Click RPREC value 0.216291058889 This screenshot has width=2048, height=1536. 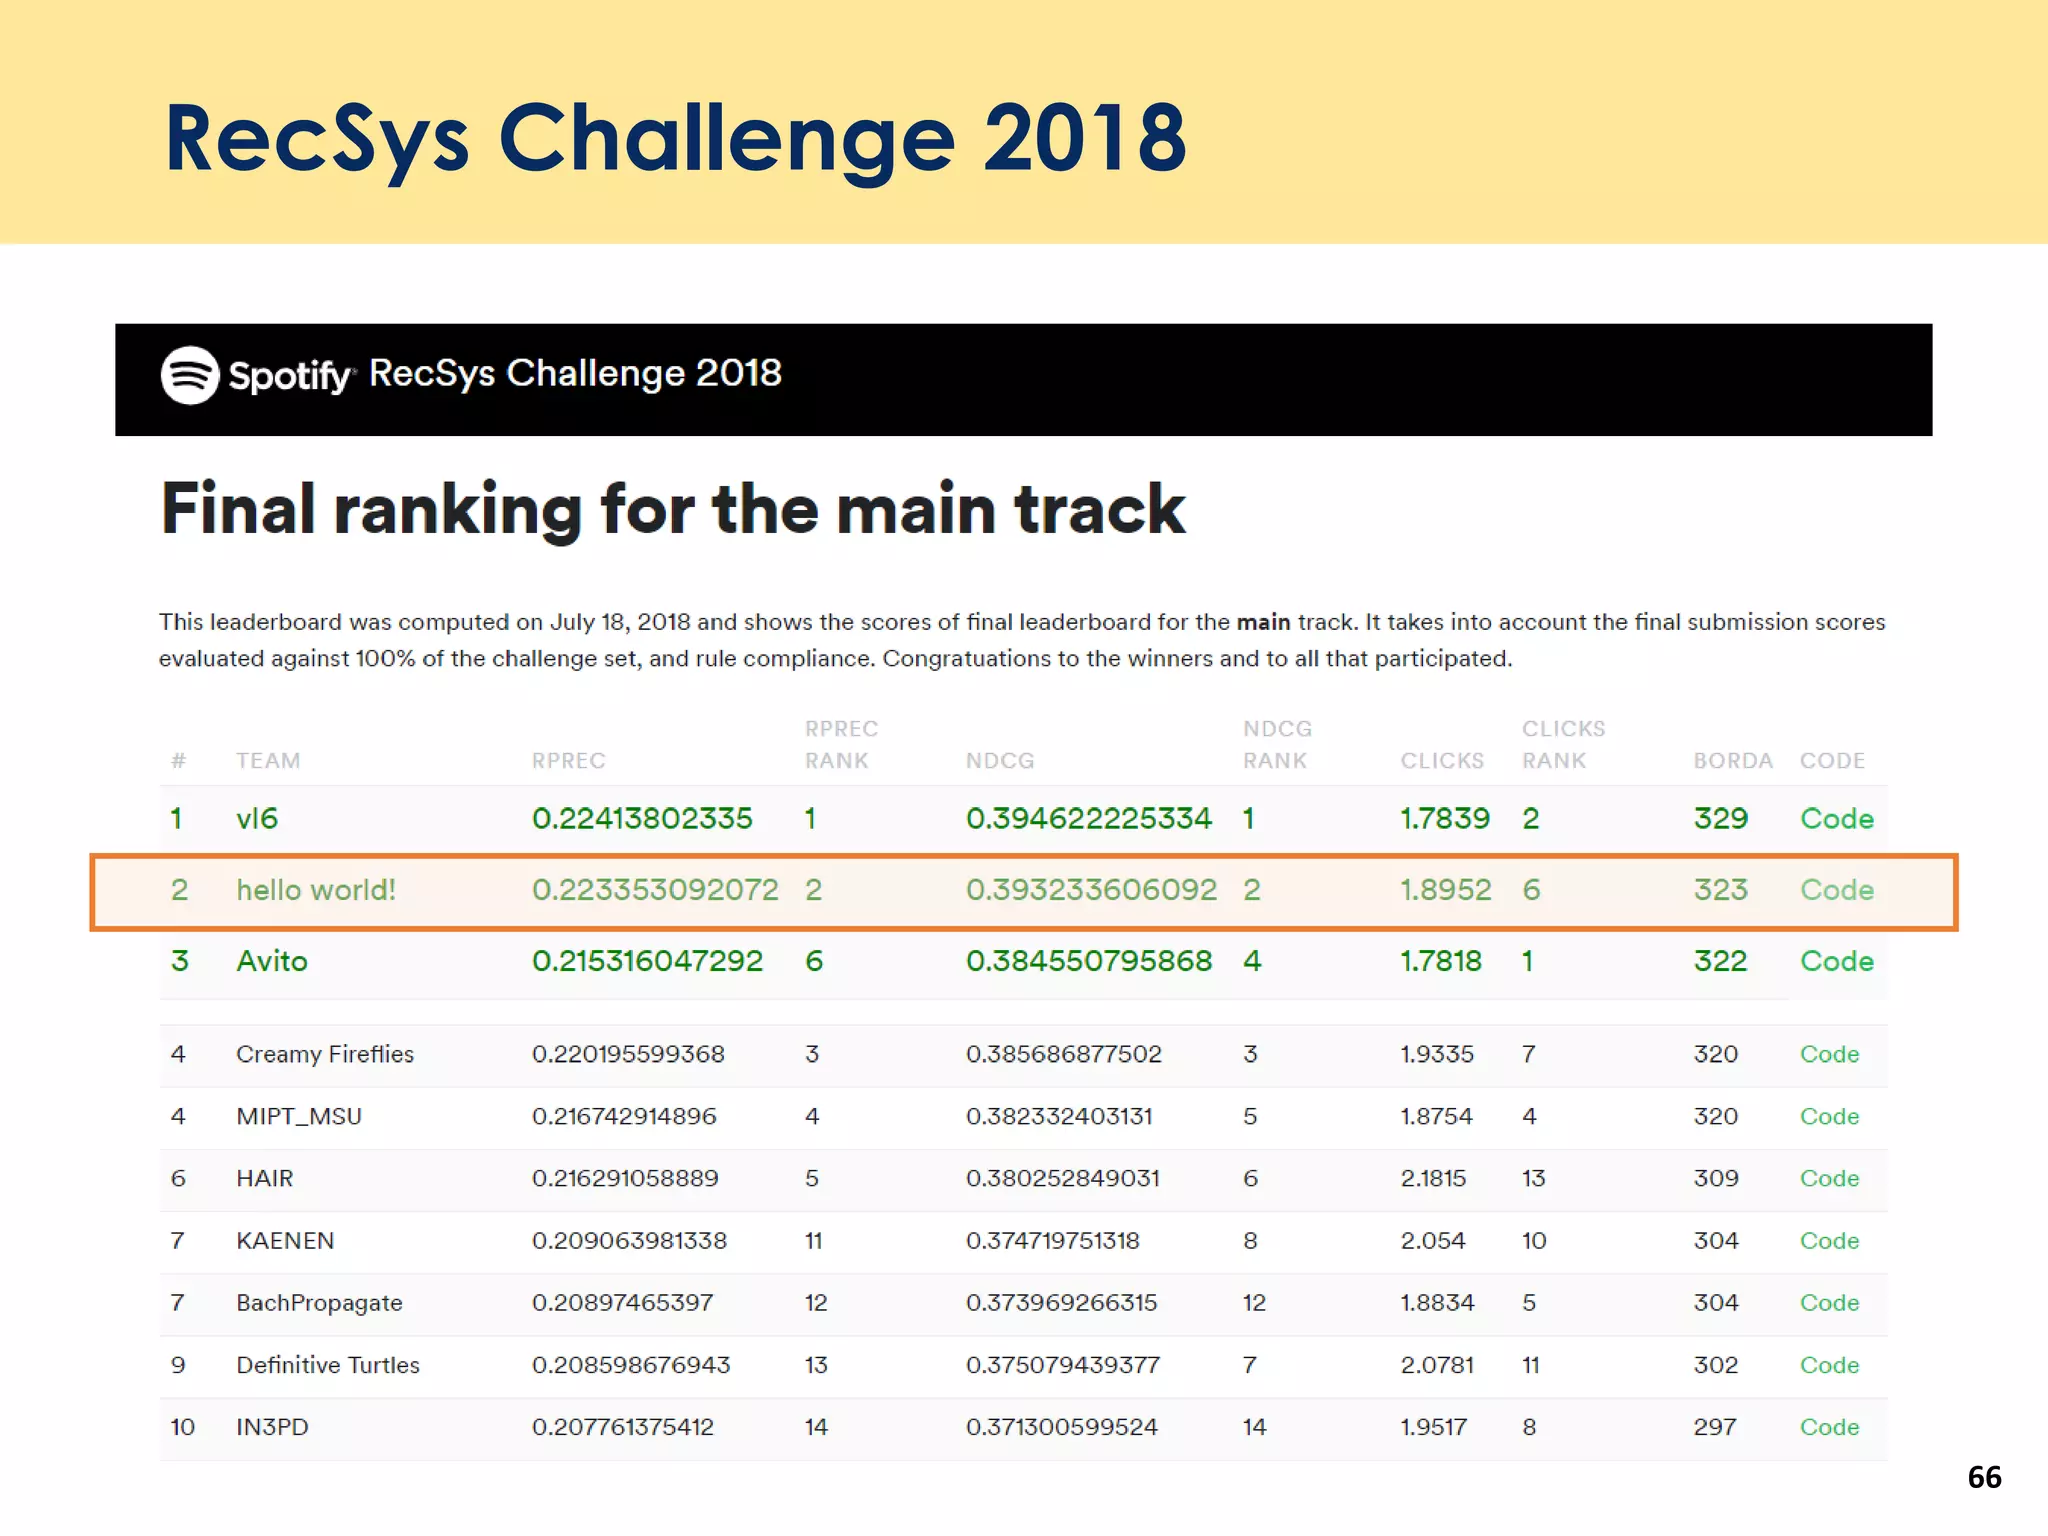(x=625, y=1178)
